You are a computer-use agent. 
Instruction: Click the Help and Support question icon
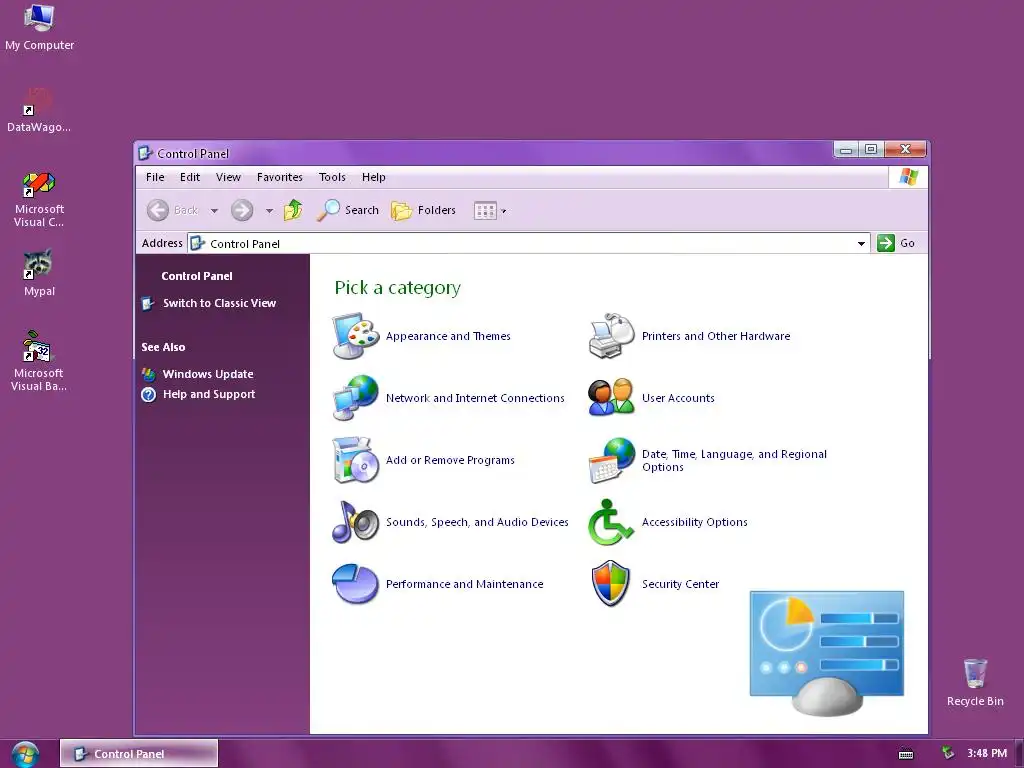(x=148, y=394)
